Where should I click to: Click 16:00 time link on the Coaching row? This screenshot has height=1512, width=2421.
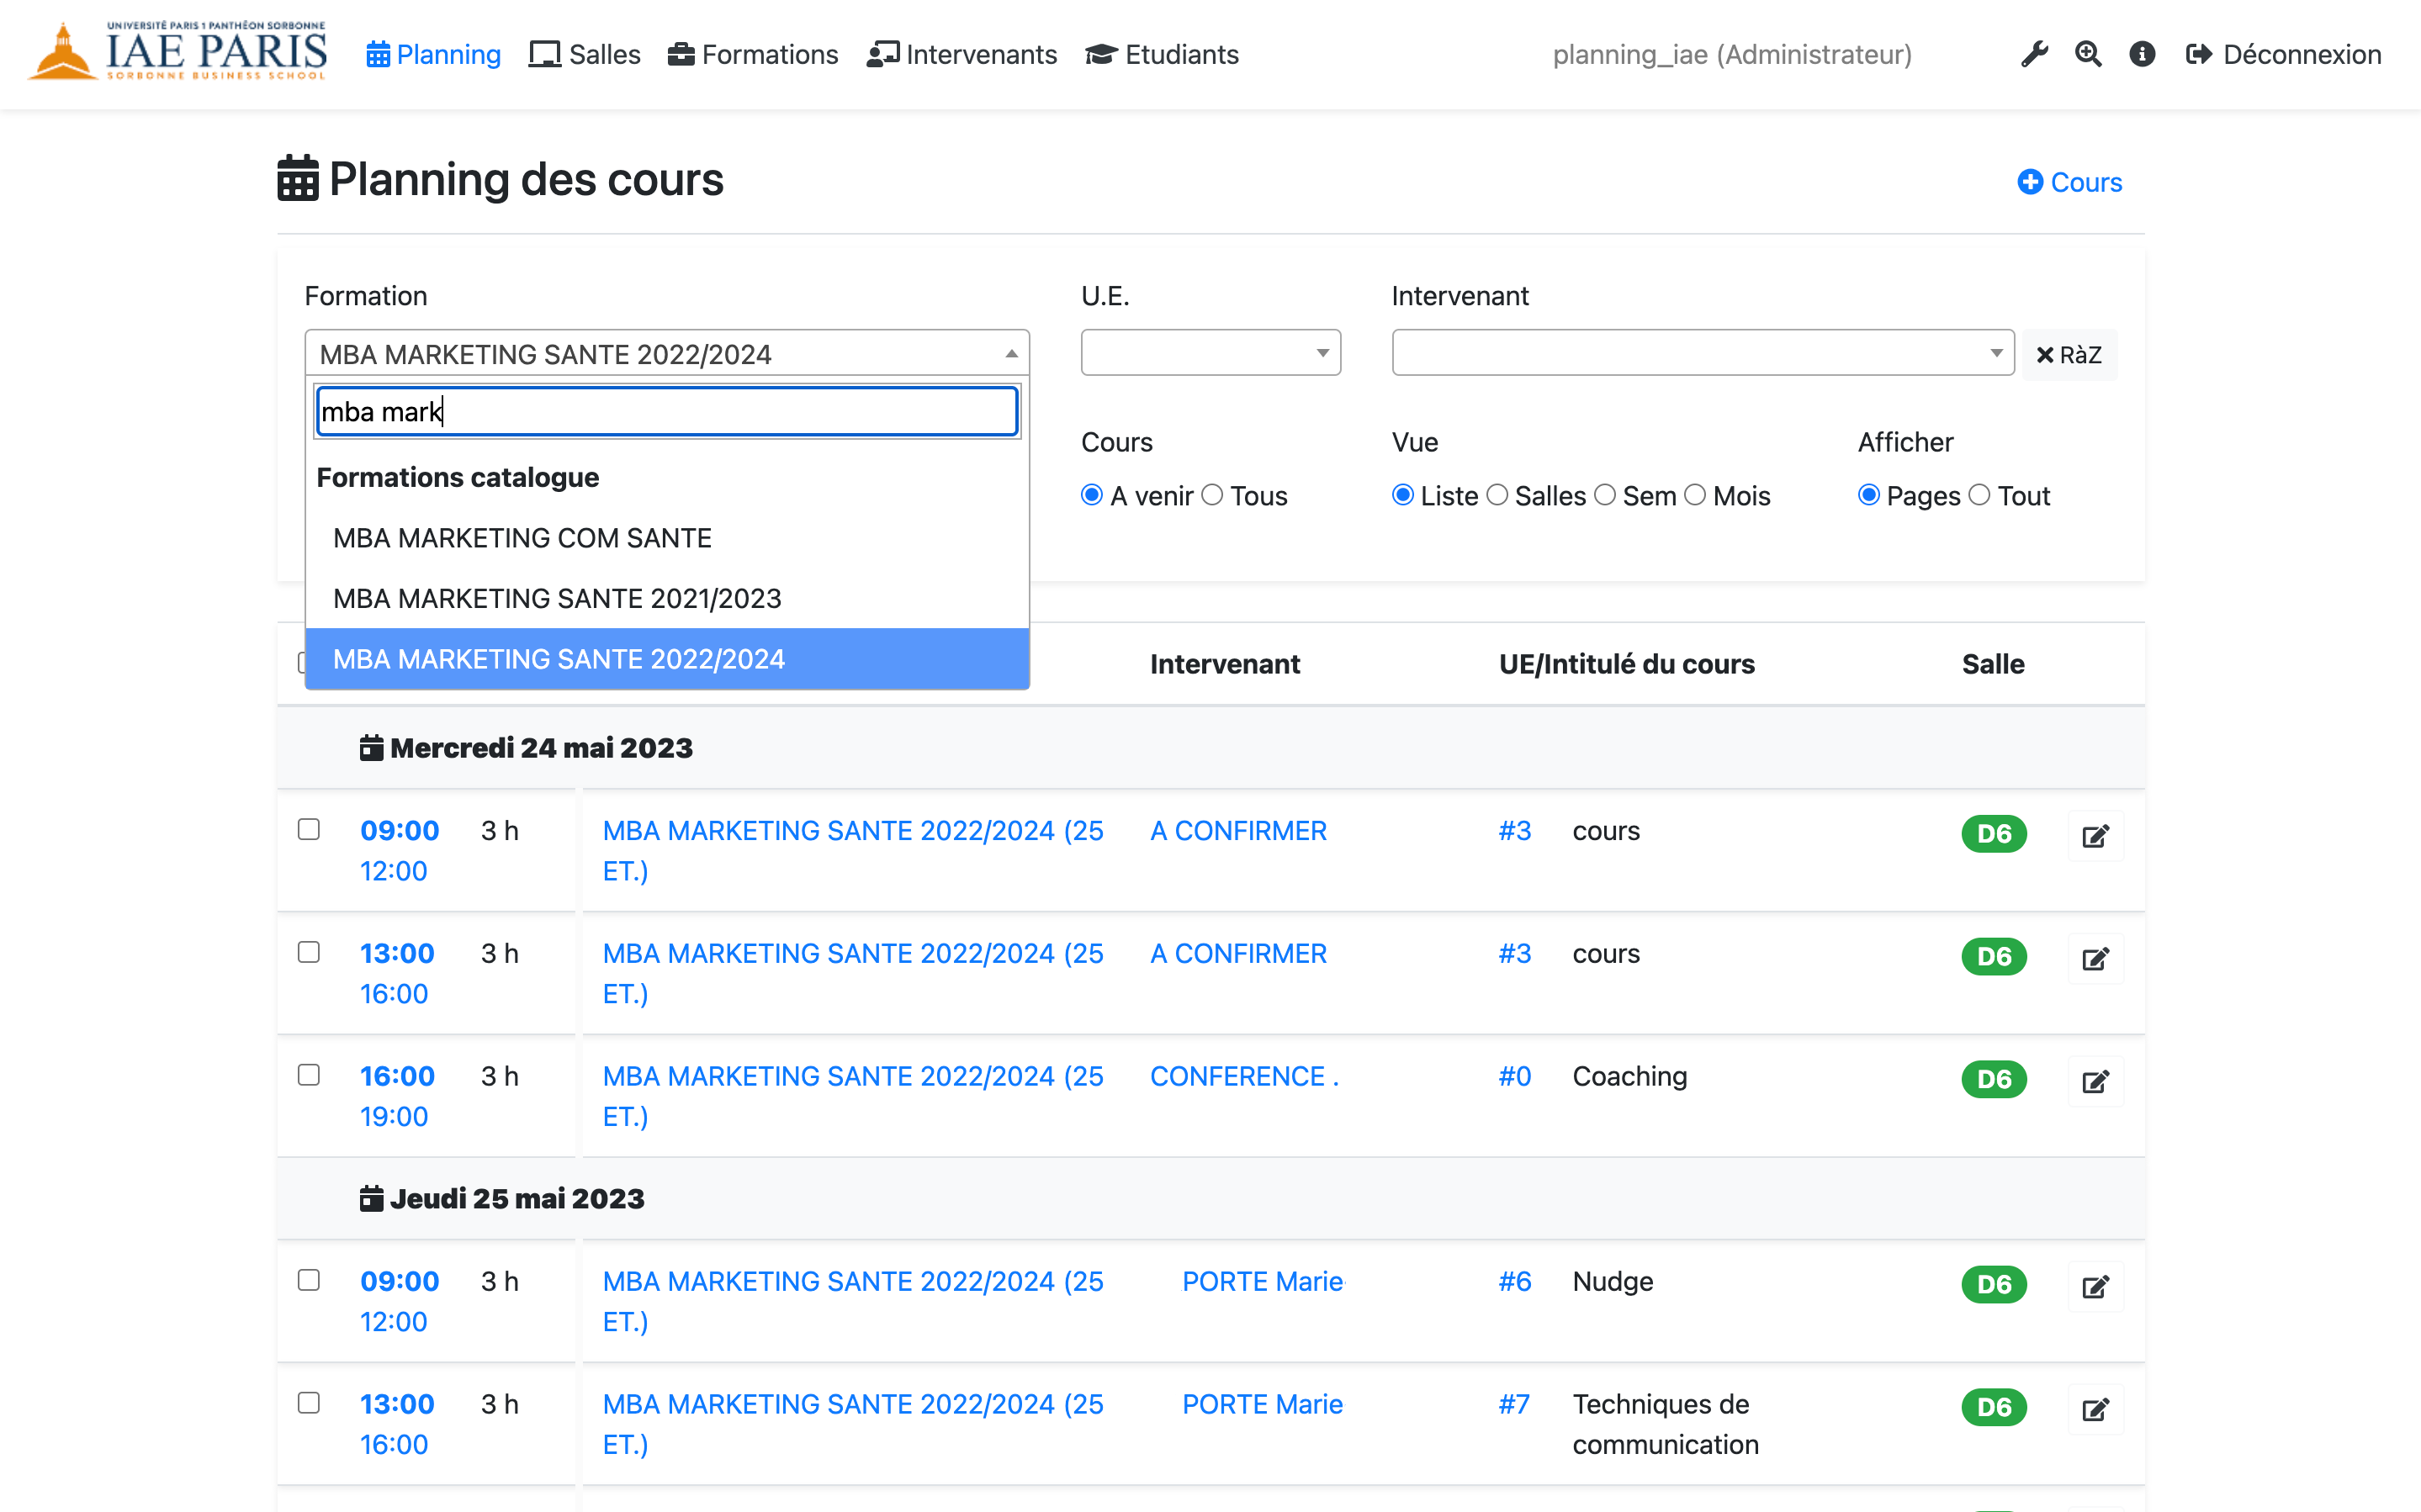397,1077
